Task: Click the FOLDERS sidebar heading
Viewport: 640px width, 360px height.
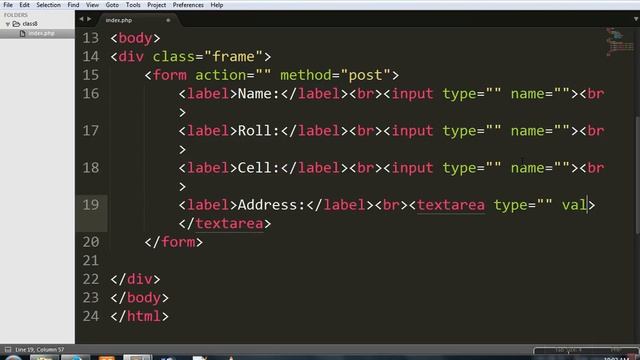Action: [x=16, y=15]
